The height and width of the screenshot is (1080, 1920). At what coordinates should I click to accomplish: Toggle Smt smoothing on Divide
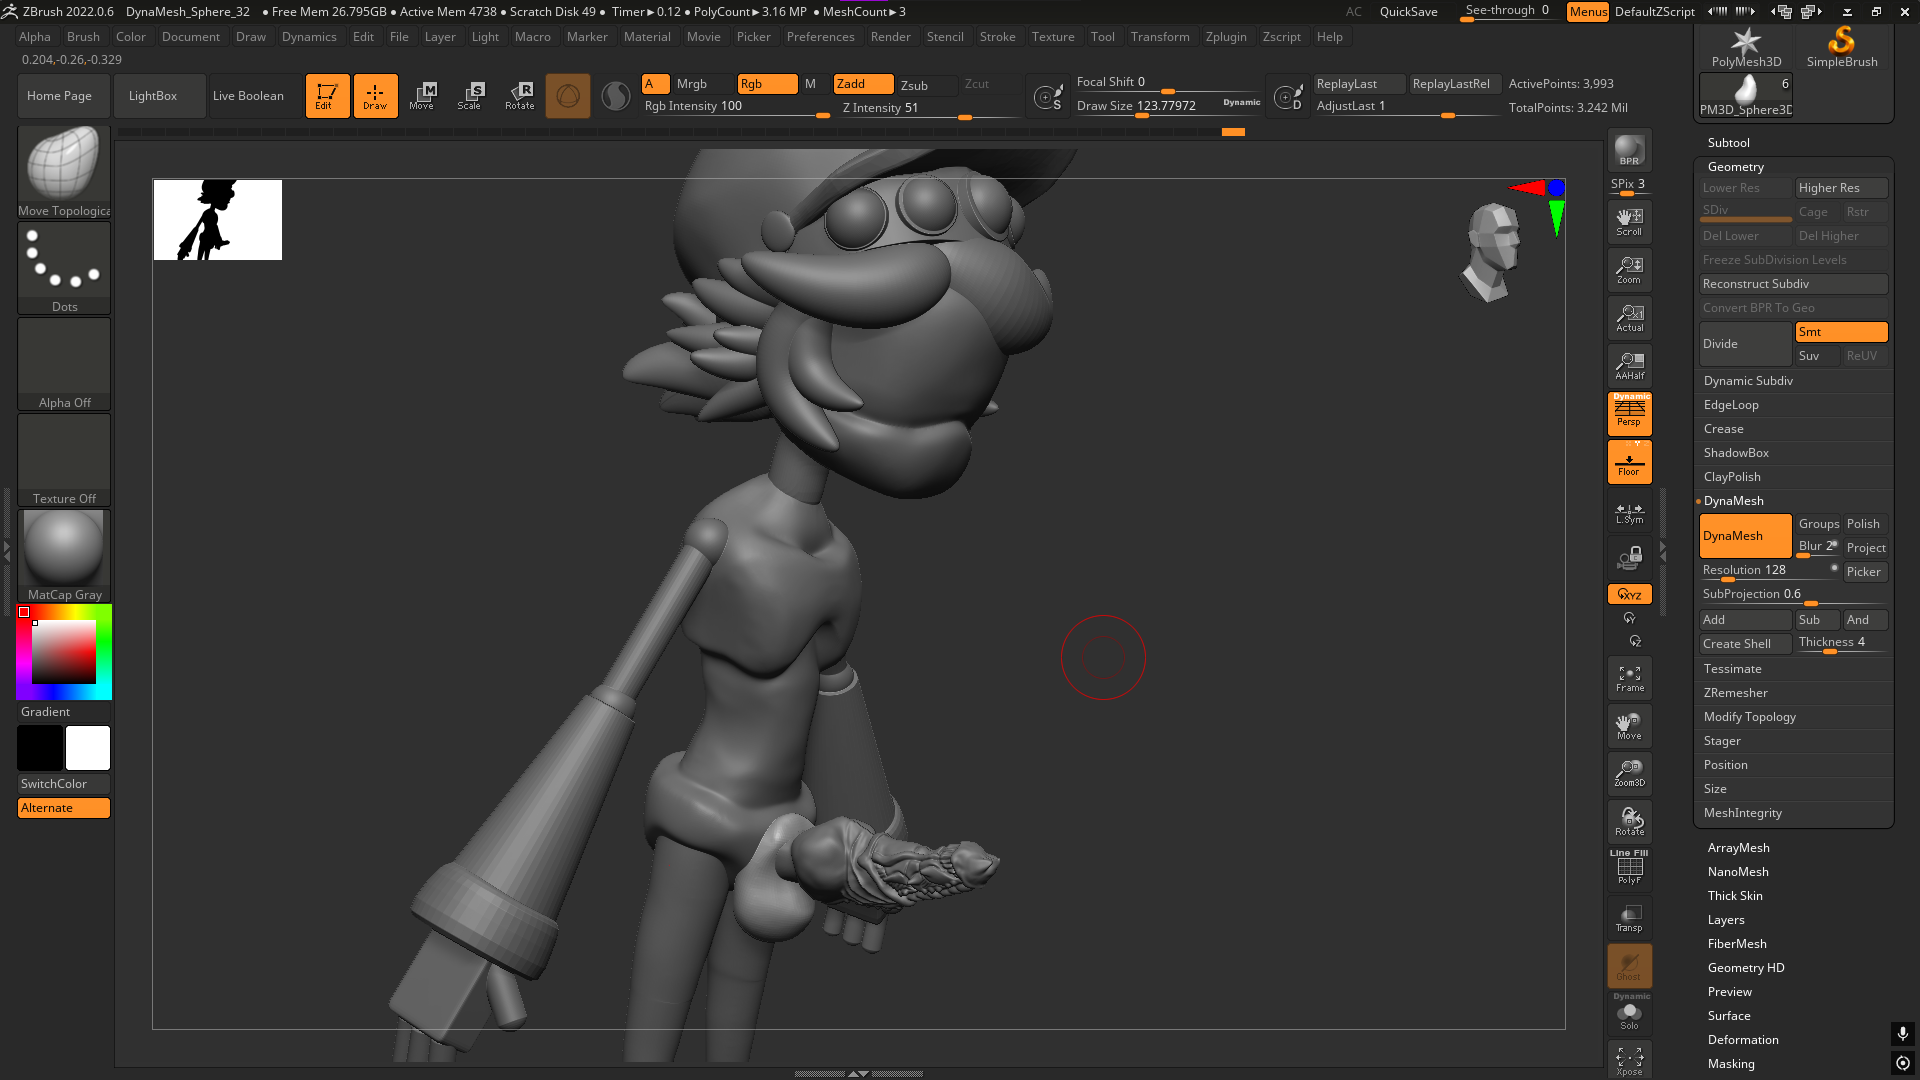[x=1841, y=332]
